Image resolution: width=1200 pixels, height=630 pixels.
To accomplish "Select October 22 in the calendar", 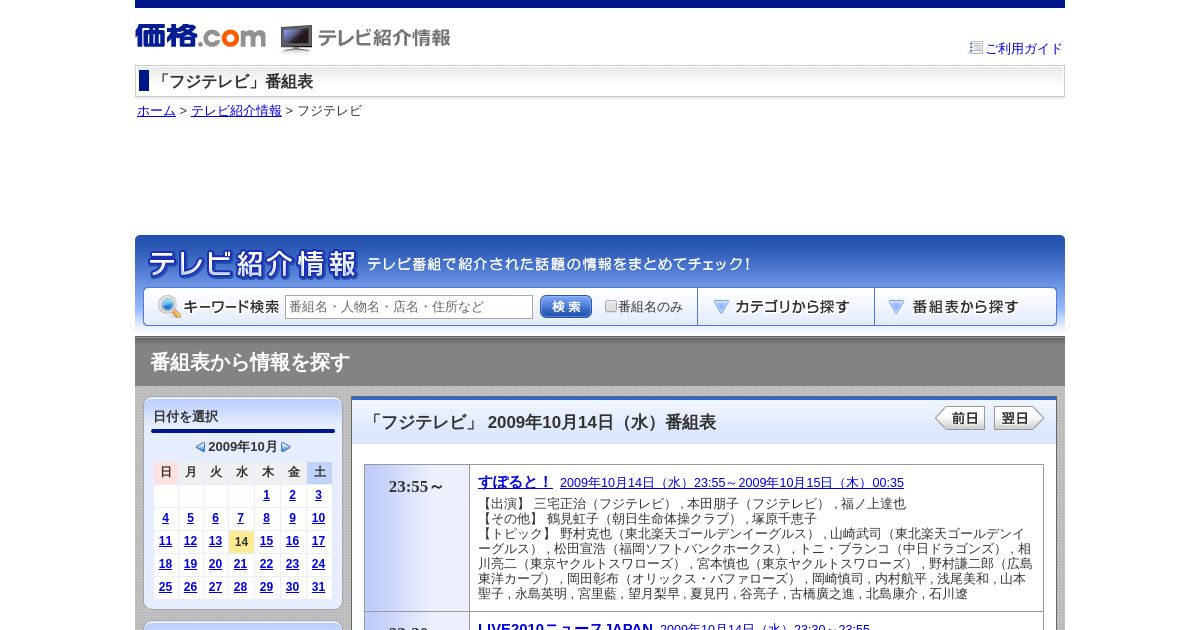I will pos(266,564).
